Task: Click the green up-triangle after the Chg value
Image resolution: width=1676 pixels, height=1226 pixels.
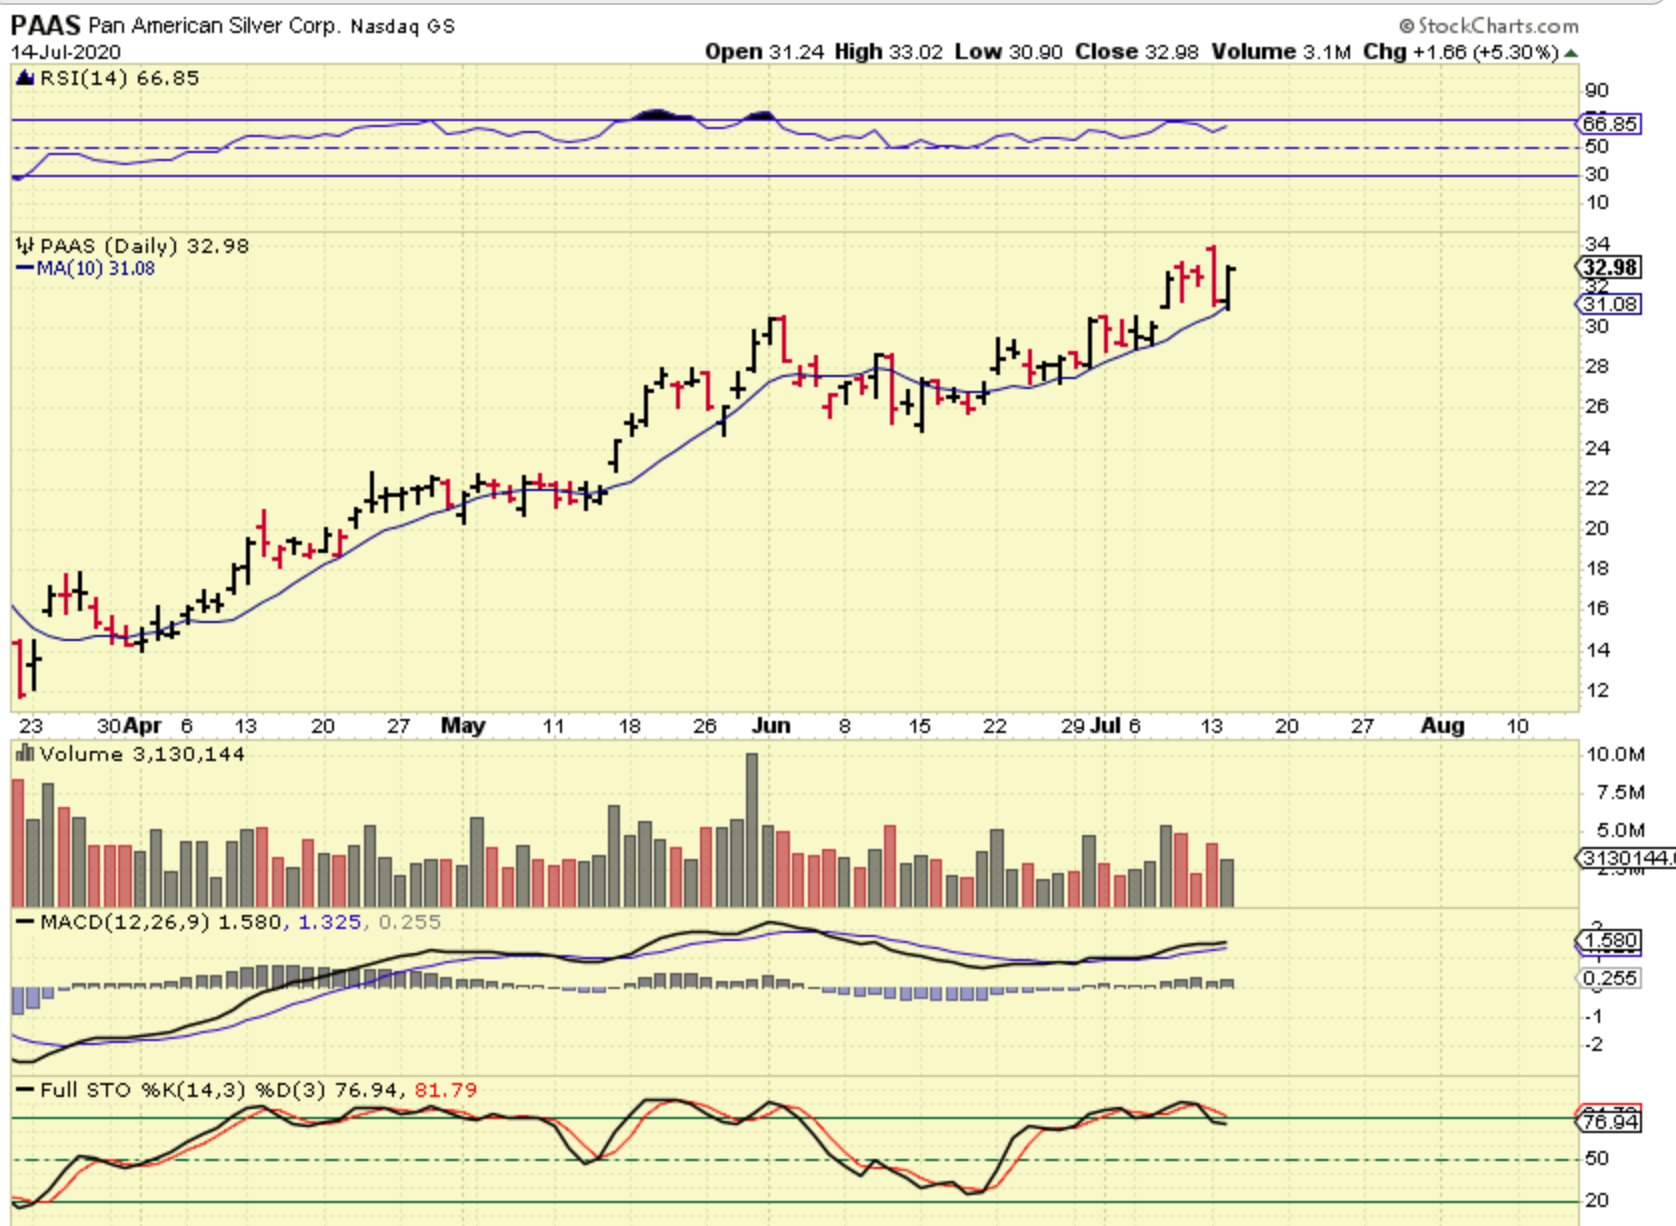Action: tap(1571, 53)
